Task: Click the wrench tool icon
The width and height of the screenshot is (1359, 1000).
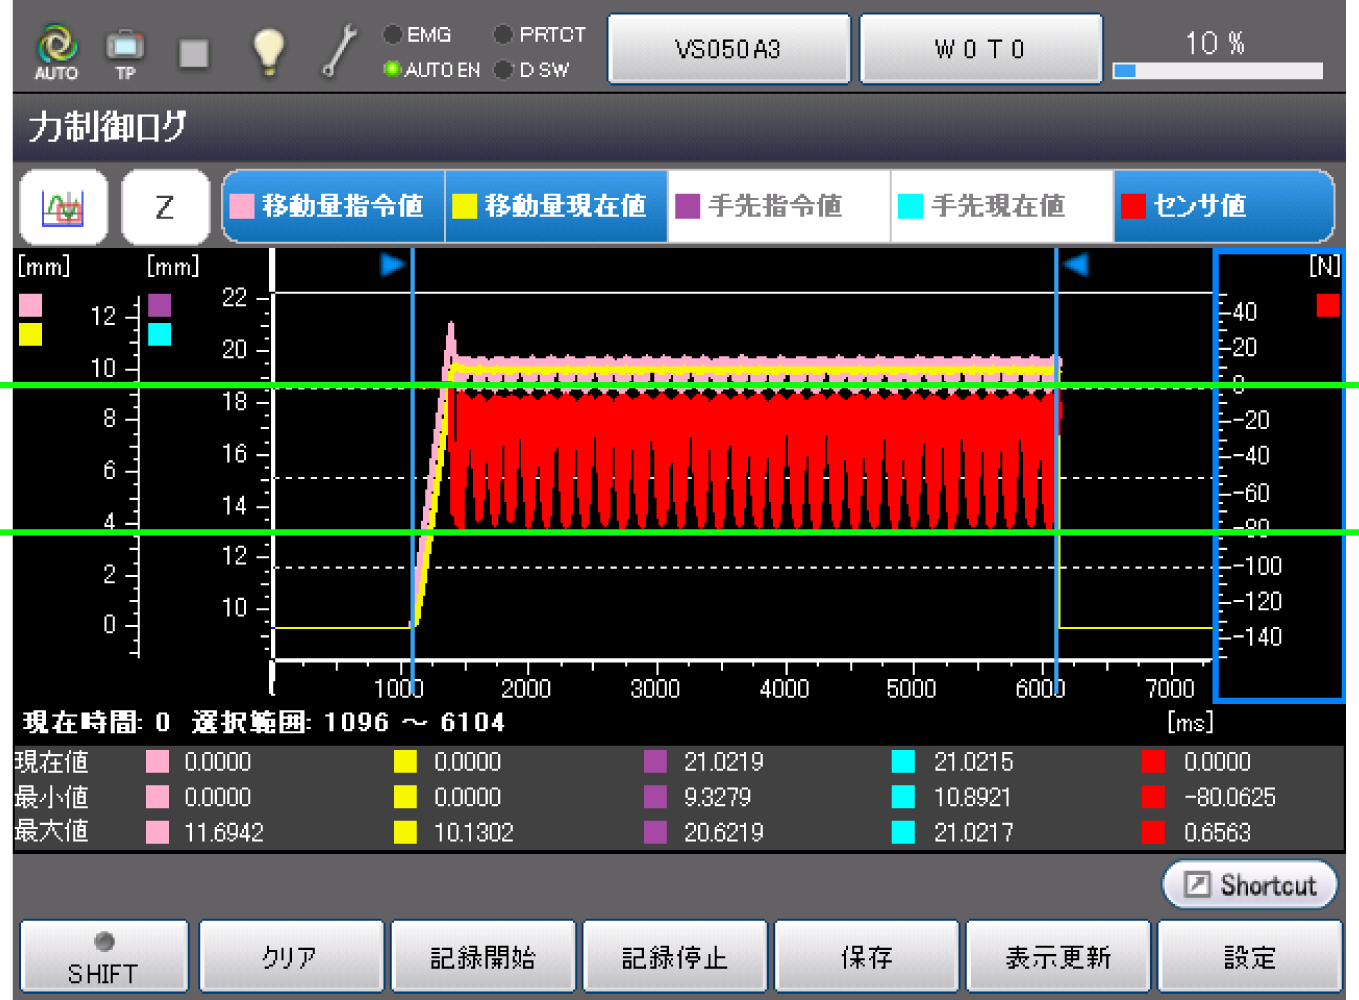Action: click(339, 51)
